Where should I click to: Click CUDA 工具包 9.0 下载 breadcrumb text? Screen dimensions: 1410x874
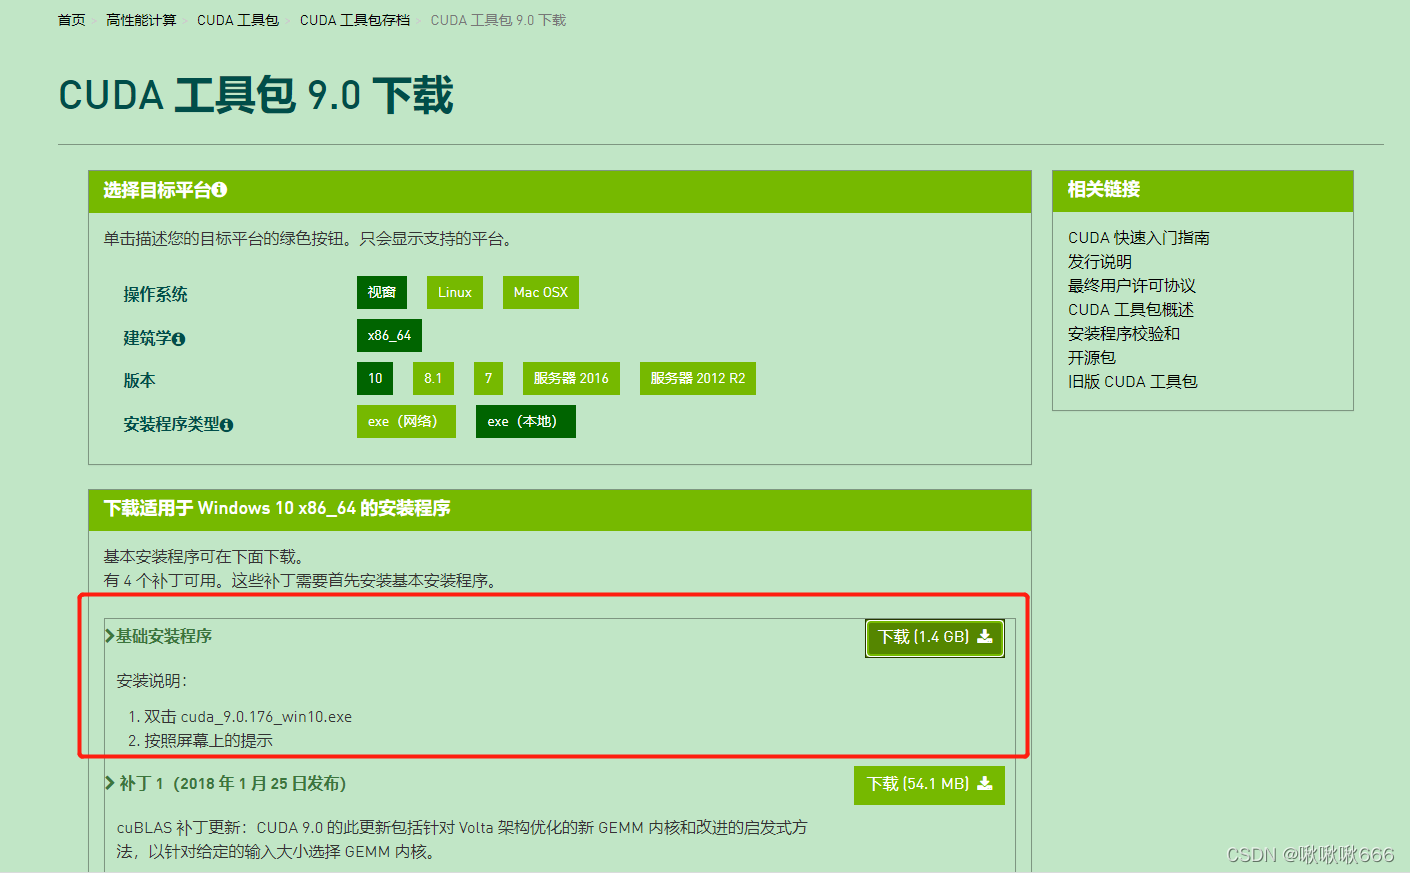click(x=498, y=20)
